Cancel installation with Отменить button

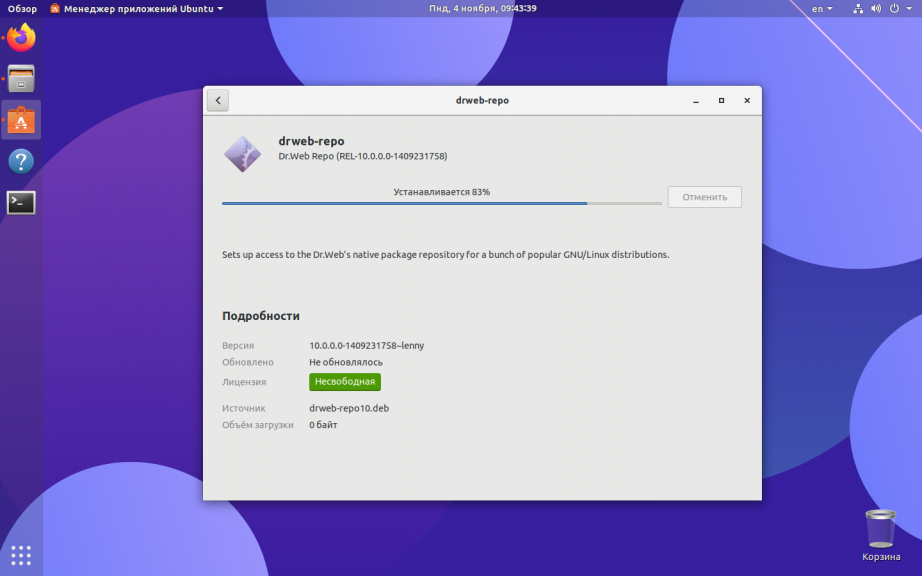[x=704, y=197]
